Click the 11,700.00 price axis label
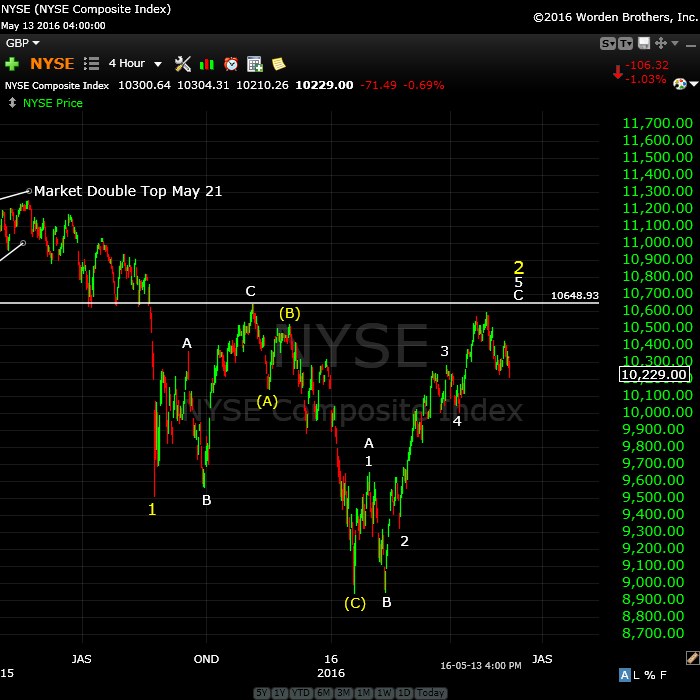This screenshot has height=700, width=700. pos(657,123)
